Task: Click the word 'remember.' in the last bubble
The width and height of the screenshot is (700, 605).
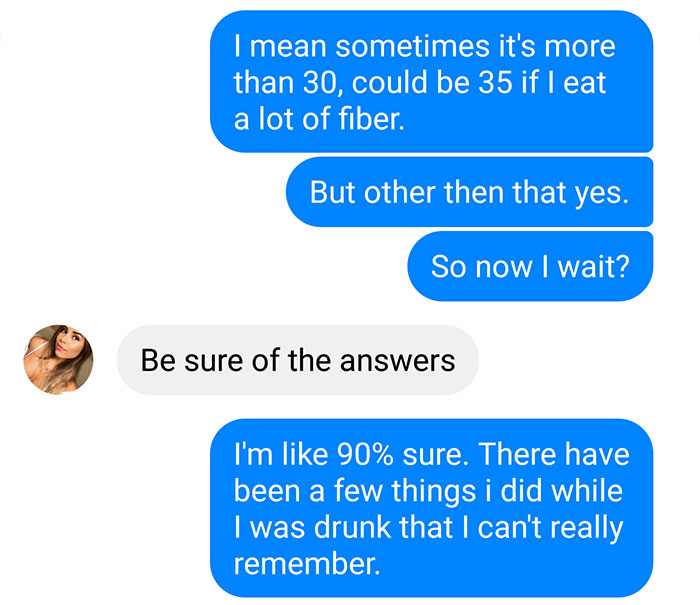Action: click(x=307, y=565)
